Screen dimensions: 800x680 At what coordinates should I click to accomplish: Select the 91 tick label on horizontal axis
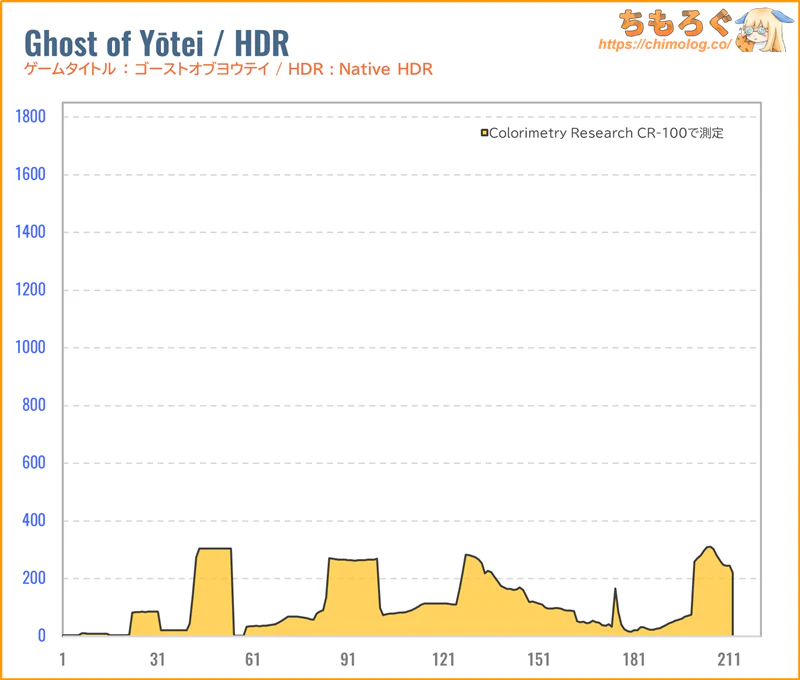tap(348, 659)
